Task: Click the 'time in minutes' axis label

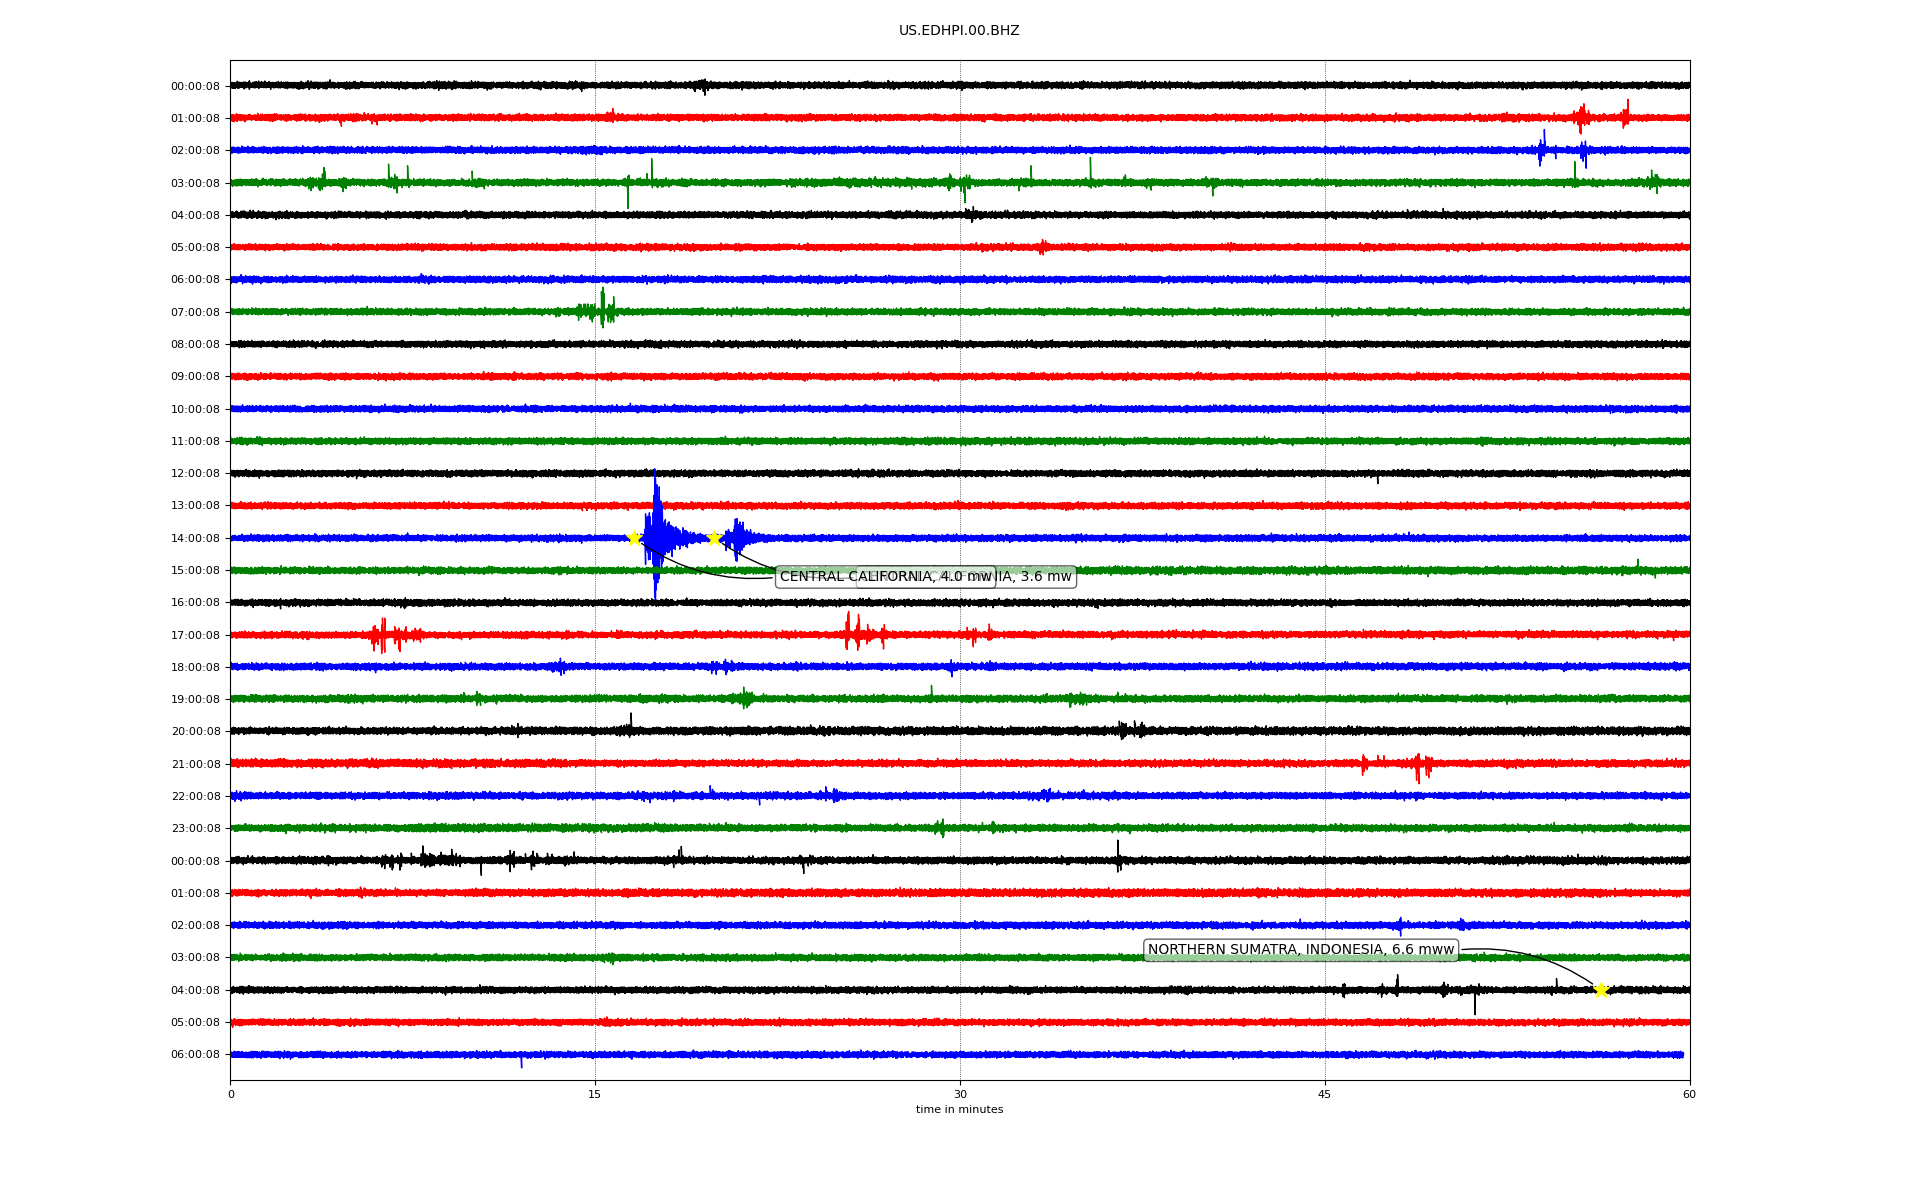Action: click(959, 1110)
